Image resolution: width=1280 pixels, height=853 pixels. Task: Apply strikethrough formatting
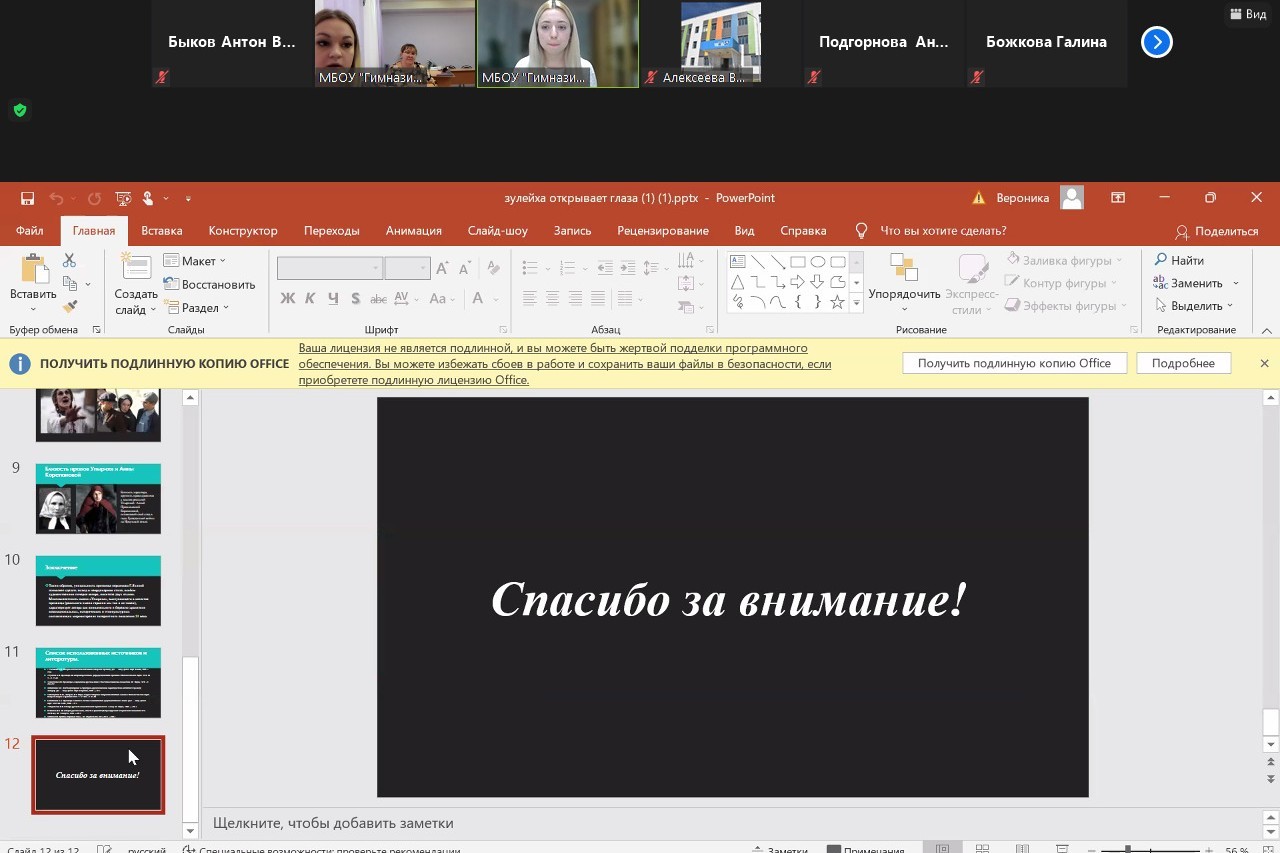379,298
